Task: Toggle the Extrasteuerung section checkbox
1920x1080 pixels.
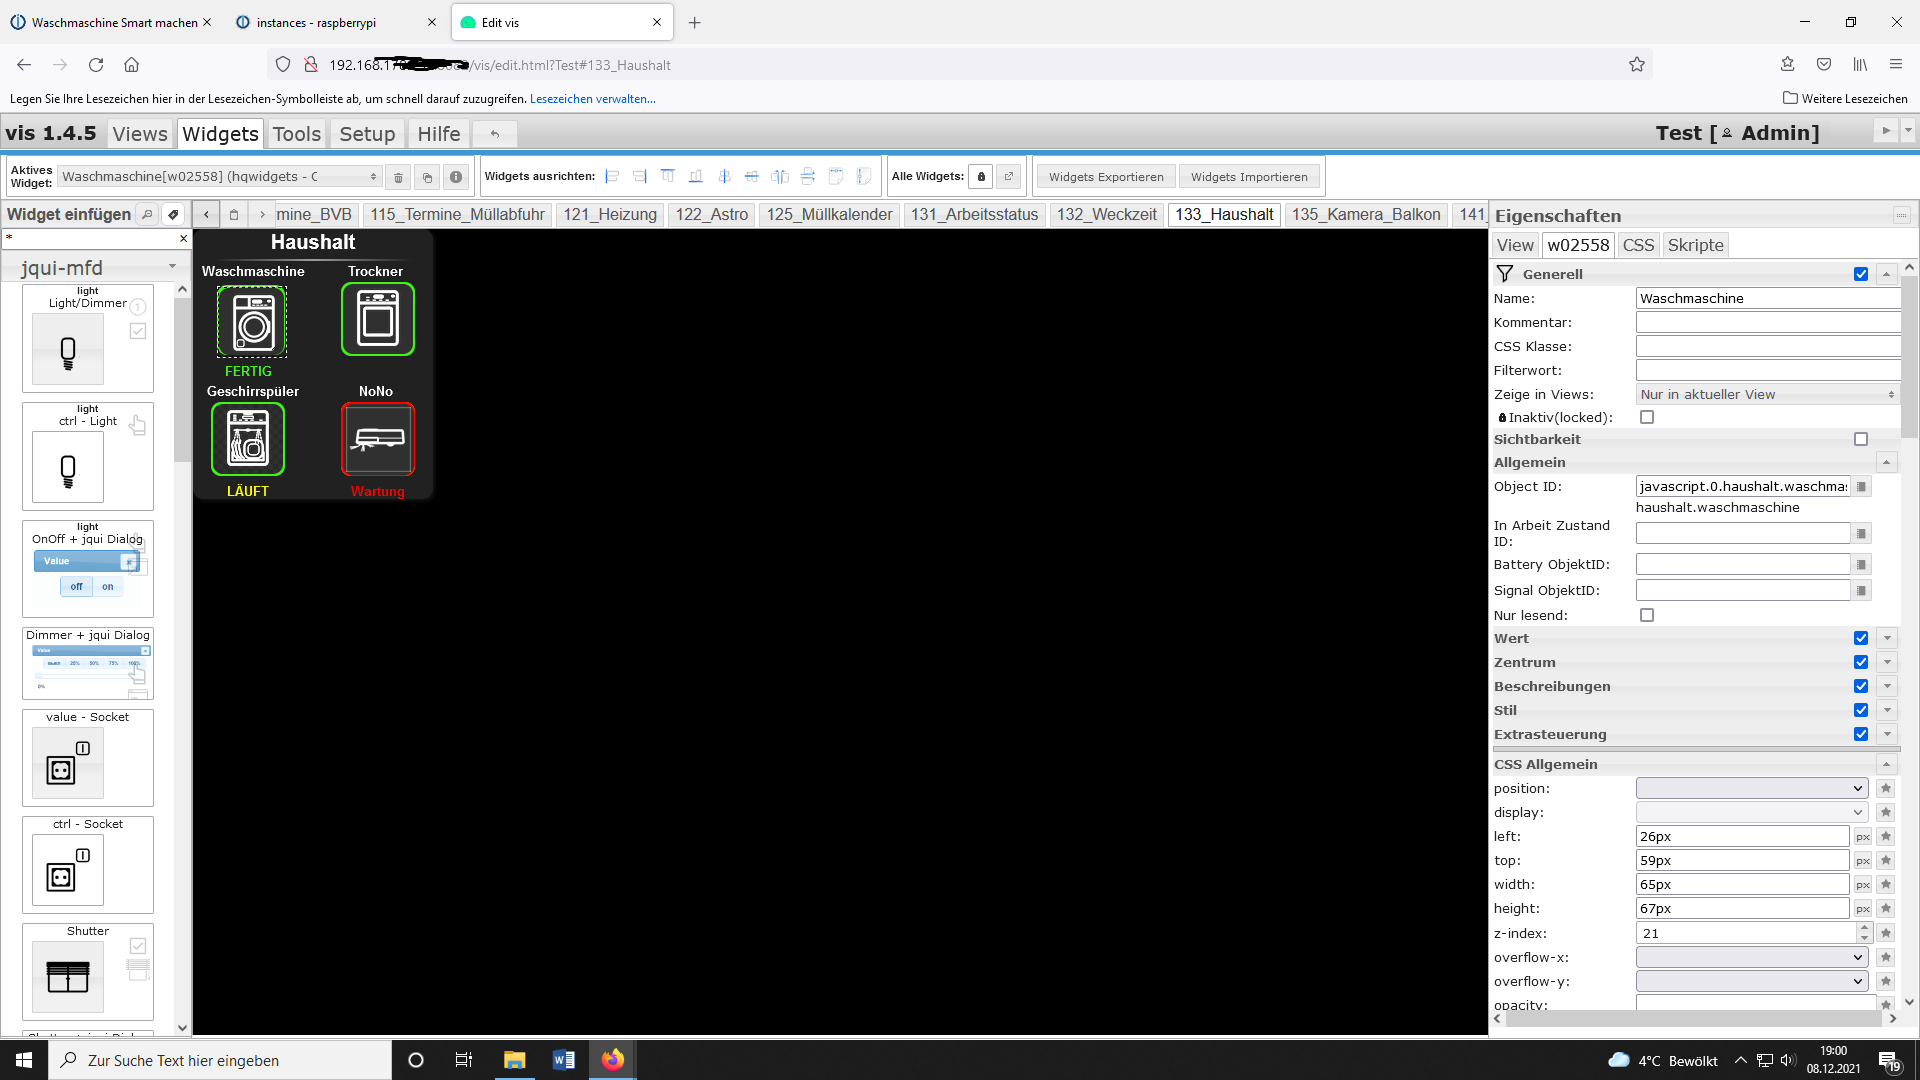Action: (x=1861, y=734)
